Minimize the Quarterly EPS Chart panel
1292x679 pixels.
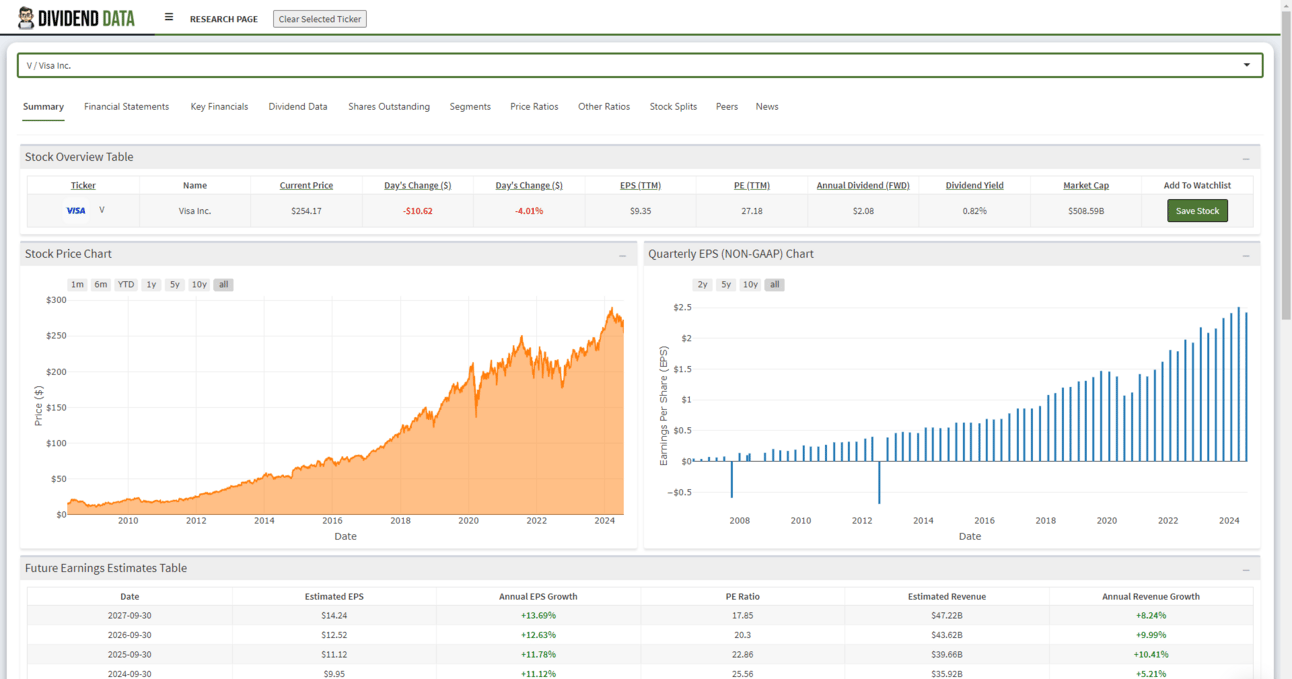[x=1246, y=255]
